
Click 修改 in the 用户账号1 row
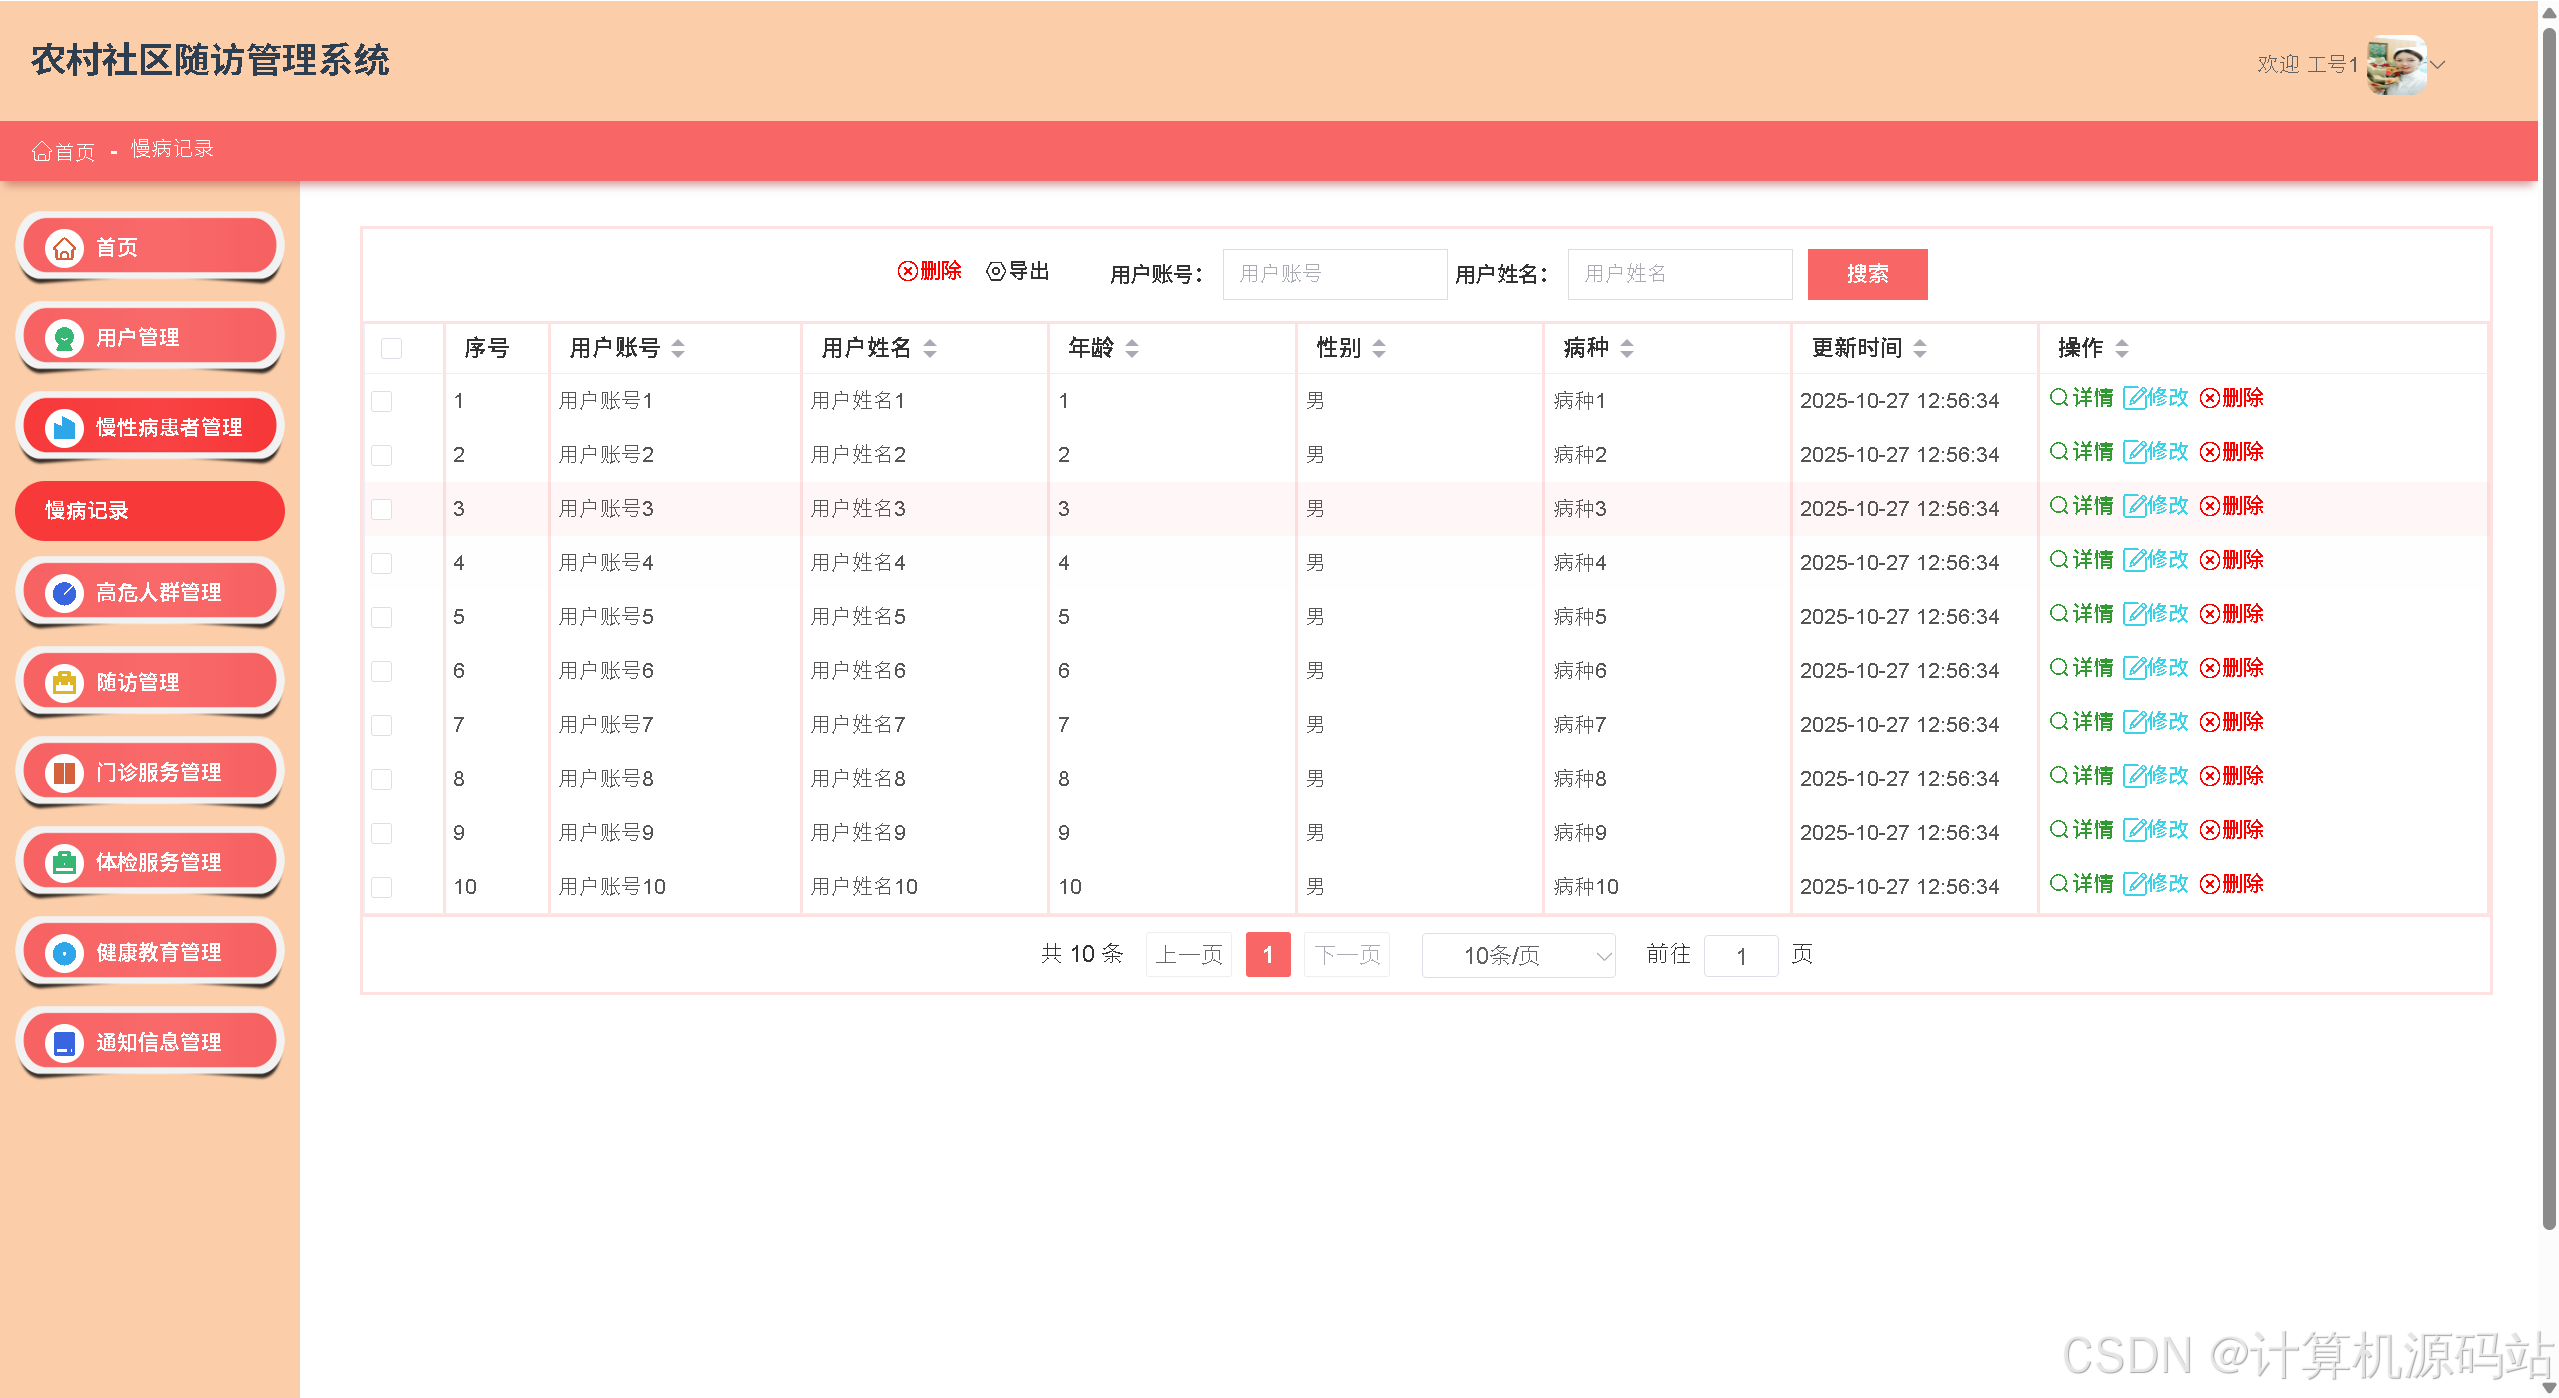(x=2156, y=398)
